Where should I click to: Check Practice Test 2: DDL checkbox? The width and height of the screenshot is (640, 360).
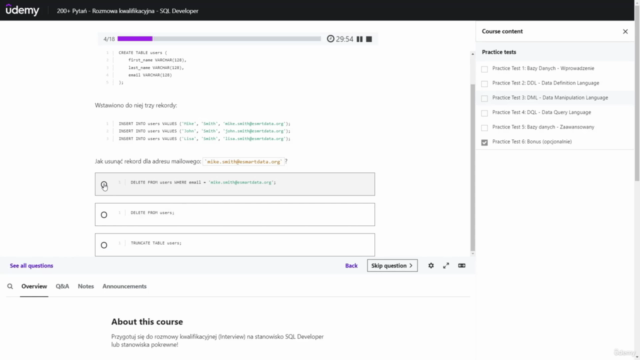pos(484,84)
